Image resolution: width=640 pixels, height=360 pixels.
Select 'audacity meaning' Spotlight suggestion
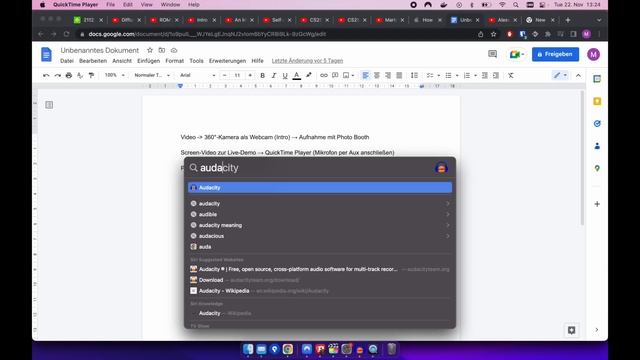320,225
